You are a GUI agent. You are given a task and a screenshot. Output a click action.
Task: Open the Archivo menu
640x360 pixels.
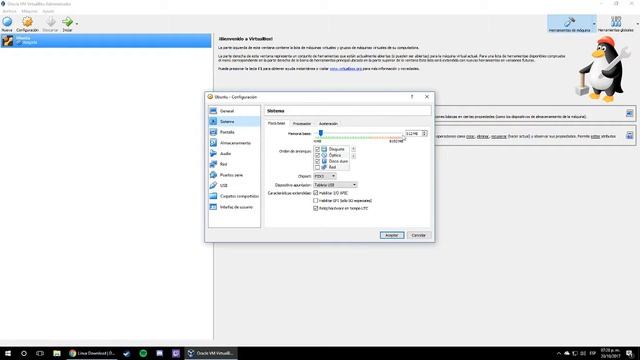(x=9, y=11)
